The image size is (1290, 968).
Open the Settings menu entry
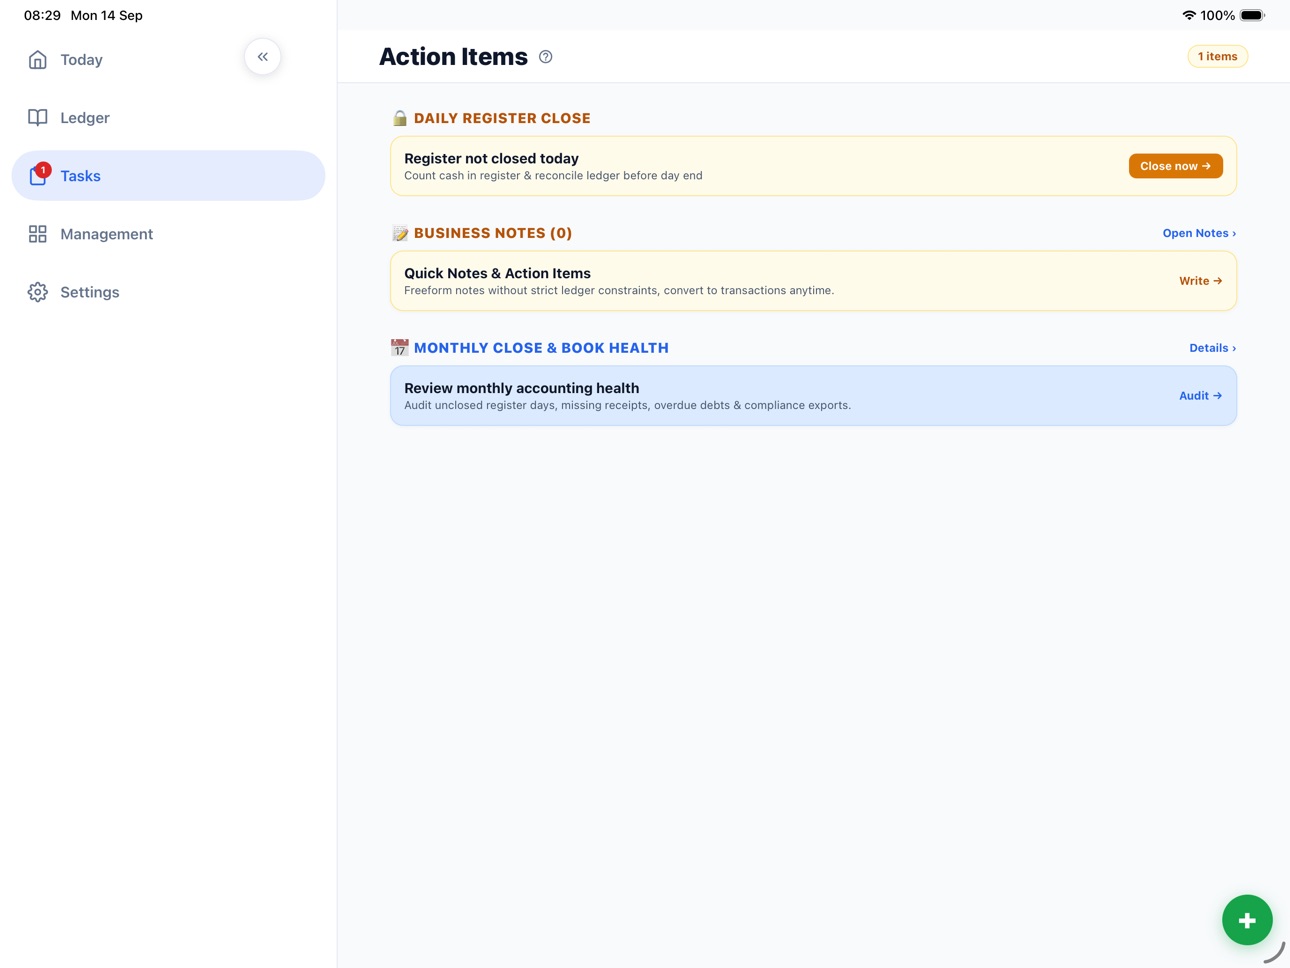168,292
